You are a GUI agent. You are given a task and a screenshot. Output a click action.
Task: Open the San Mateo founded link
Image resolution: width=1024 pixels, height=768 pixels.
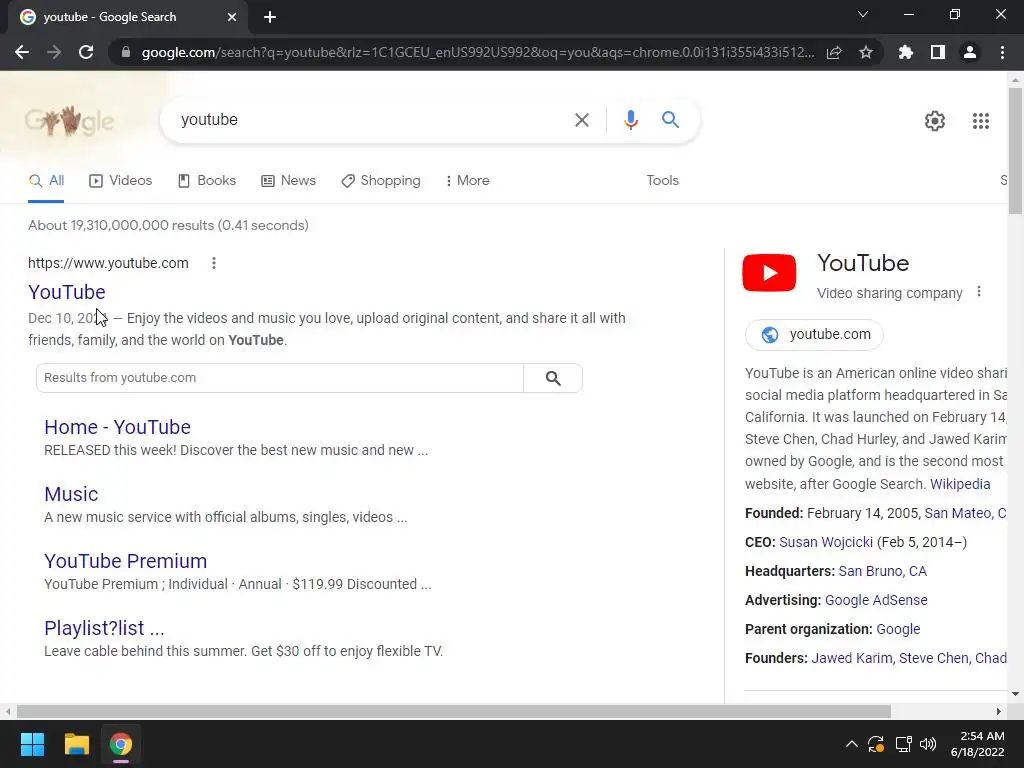pos(957,513)
